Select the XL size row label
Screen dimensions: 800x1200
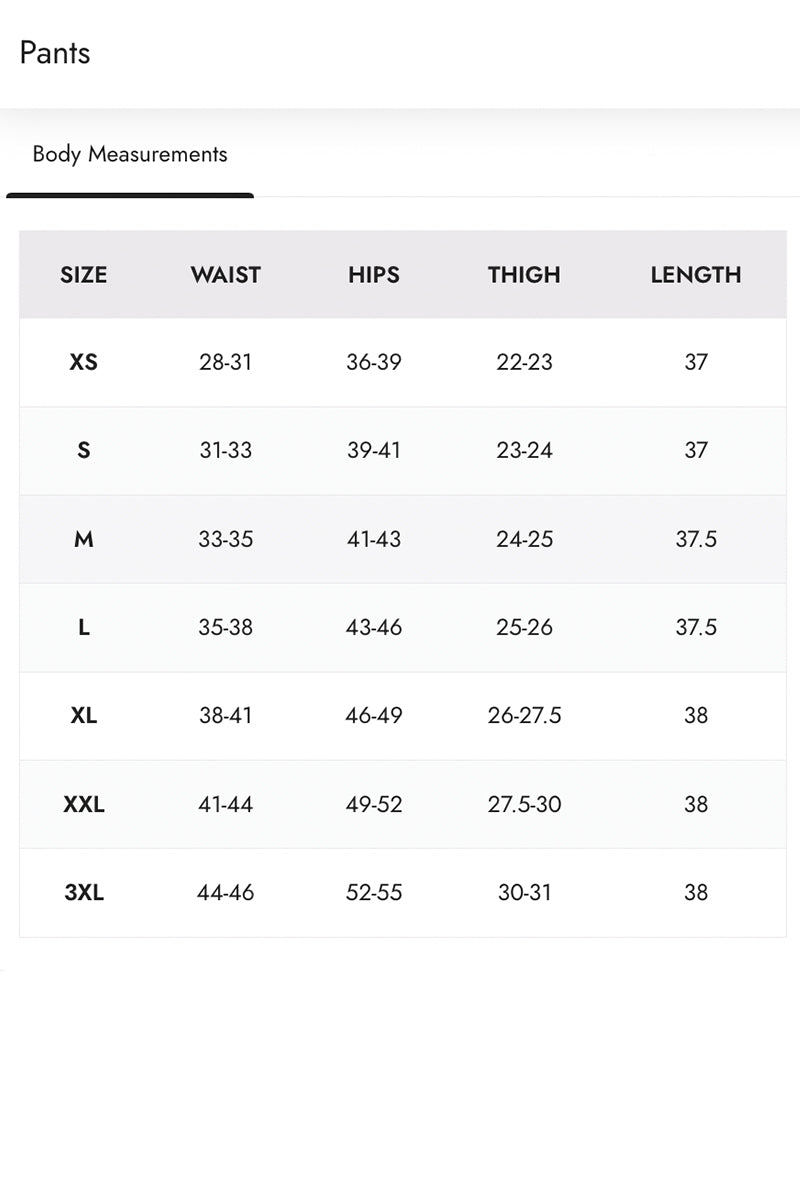coord(83,715)
